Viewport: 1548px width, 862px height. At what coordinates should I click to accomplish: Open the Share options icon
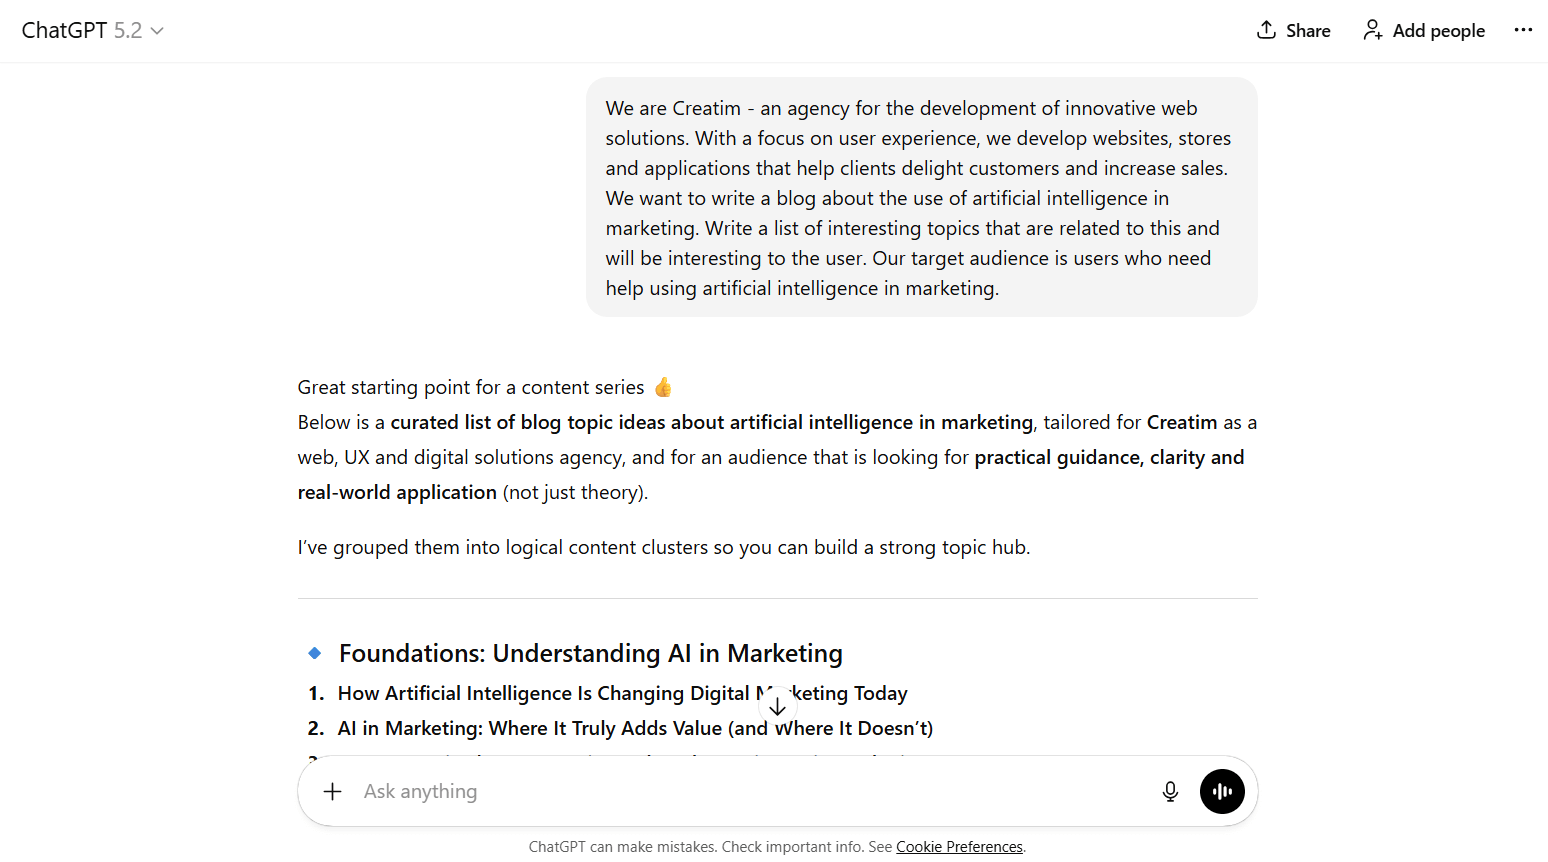(1266, 30)
